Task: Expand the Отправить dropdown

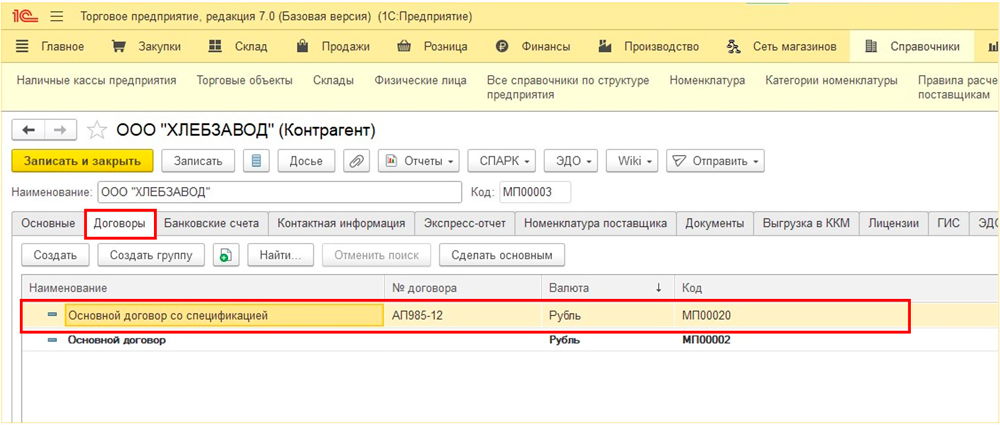Action: (x=715, y=161)
